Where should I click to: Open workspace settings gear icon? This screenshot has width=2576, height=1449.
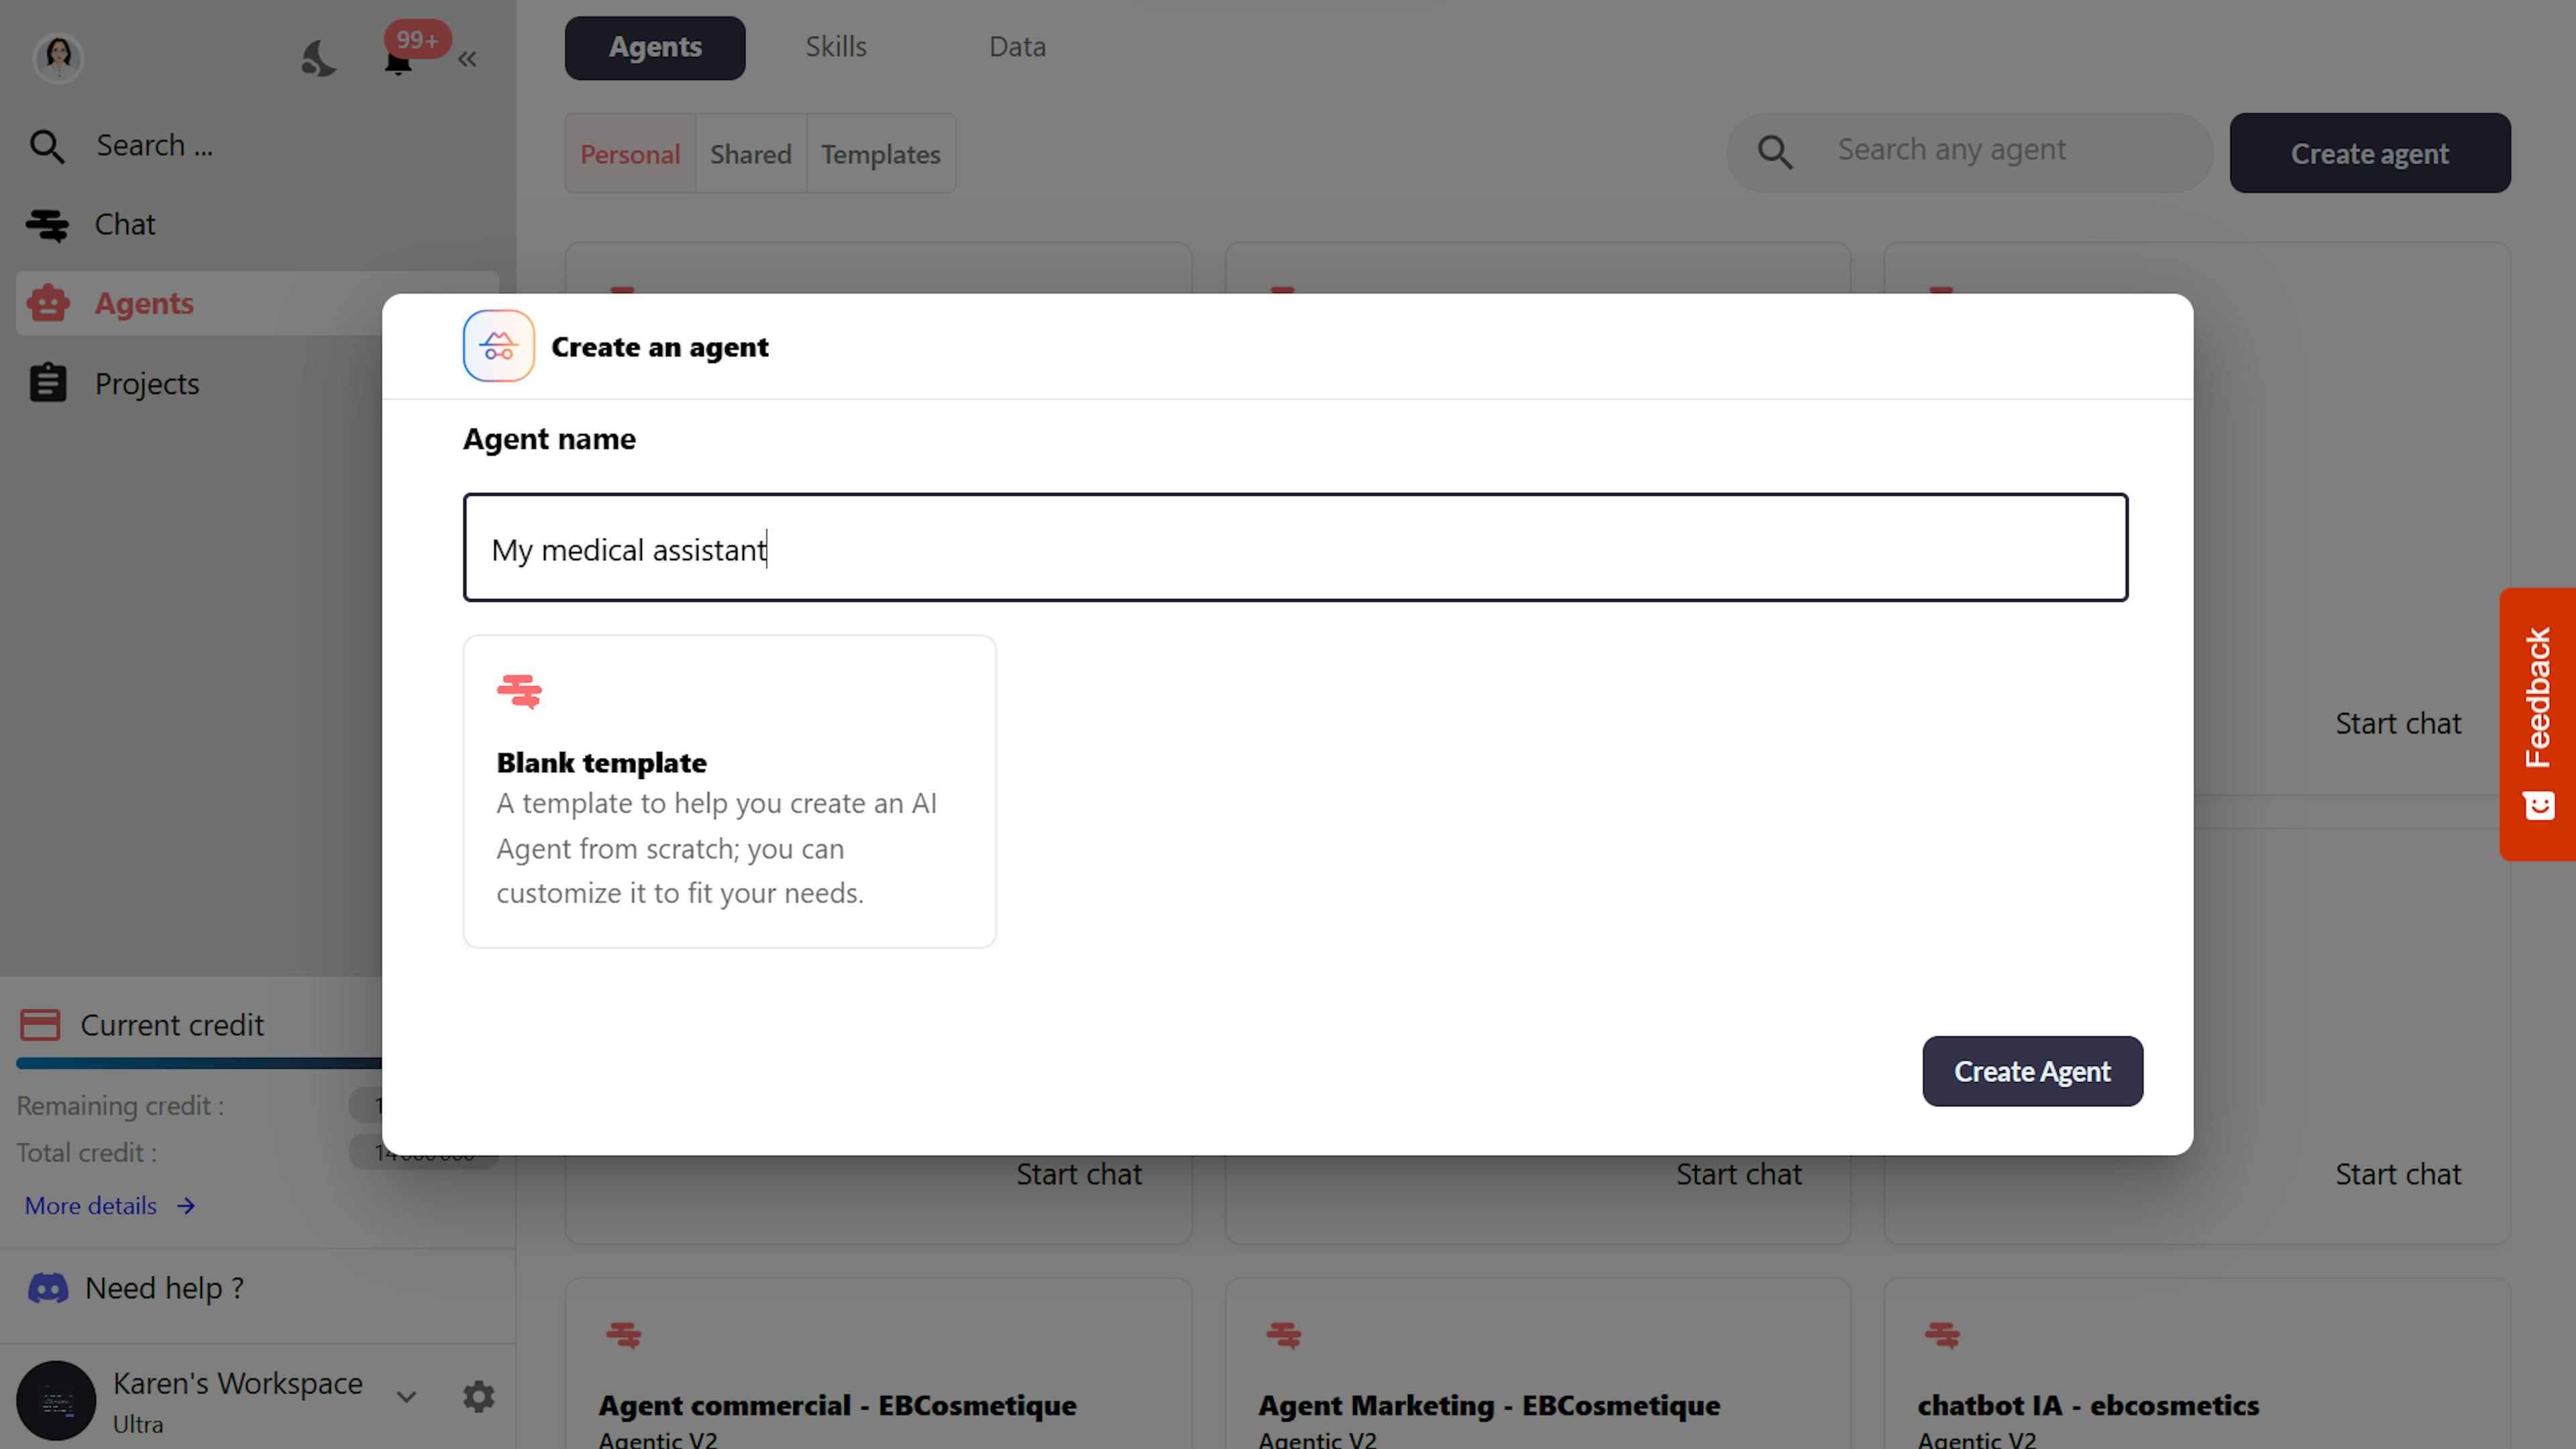(479, 1396)
